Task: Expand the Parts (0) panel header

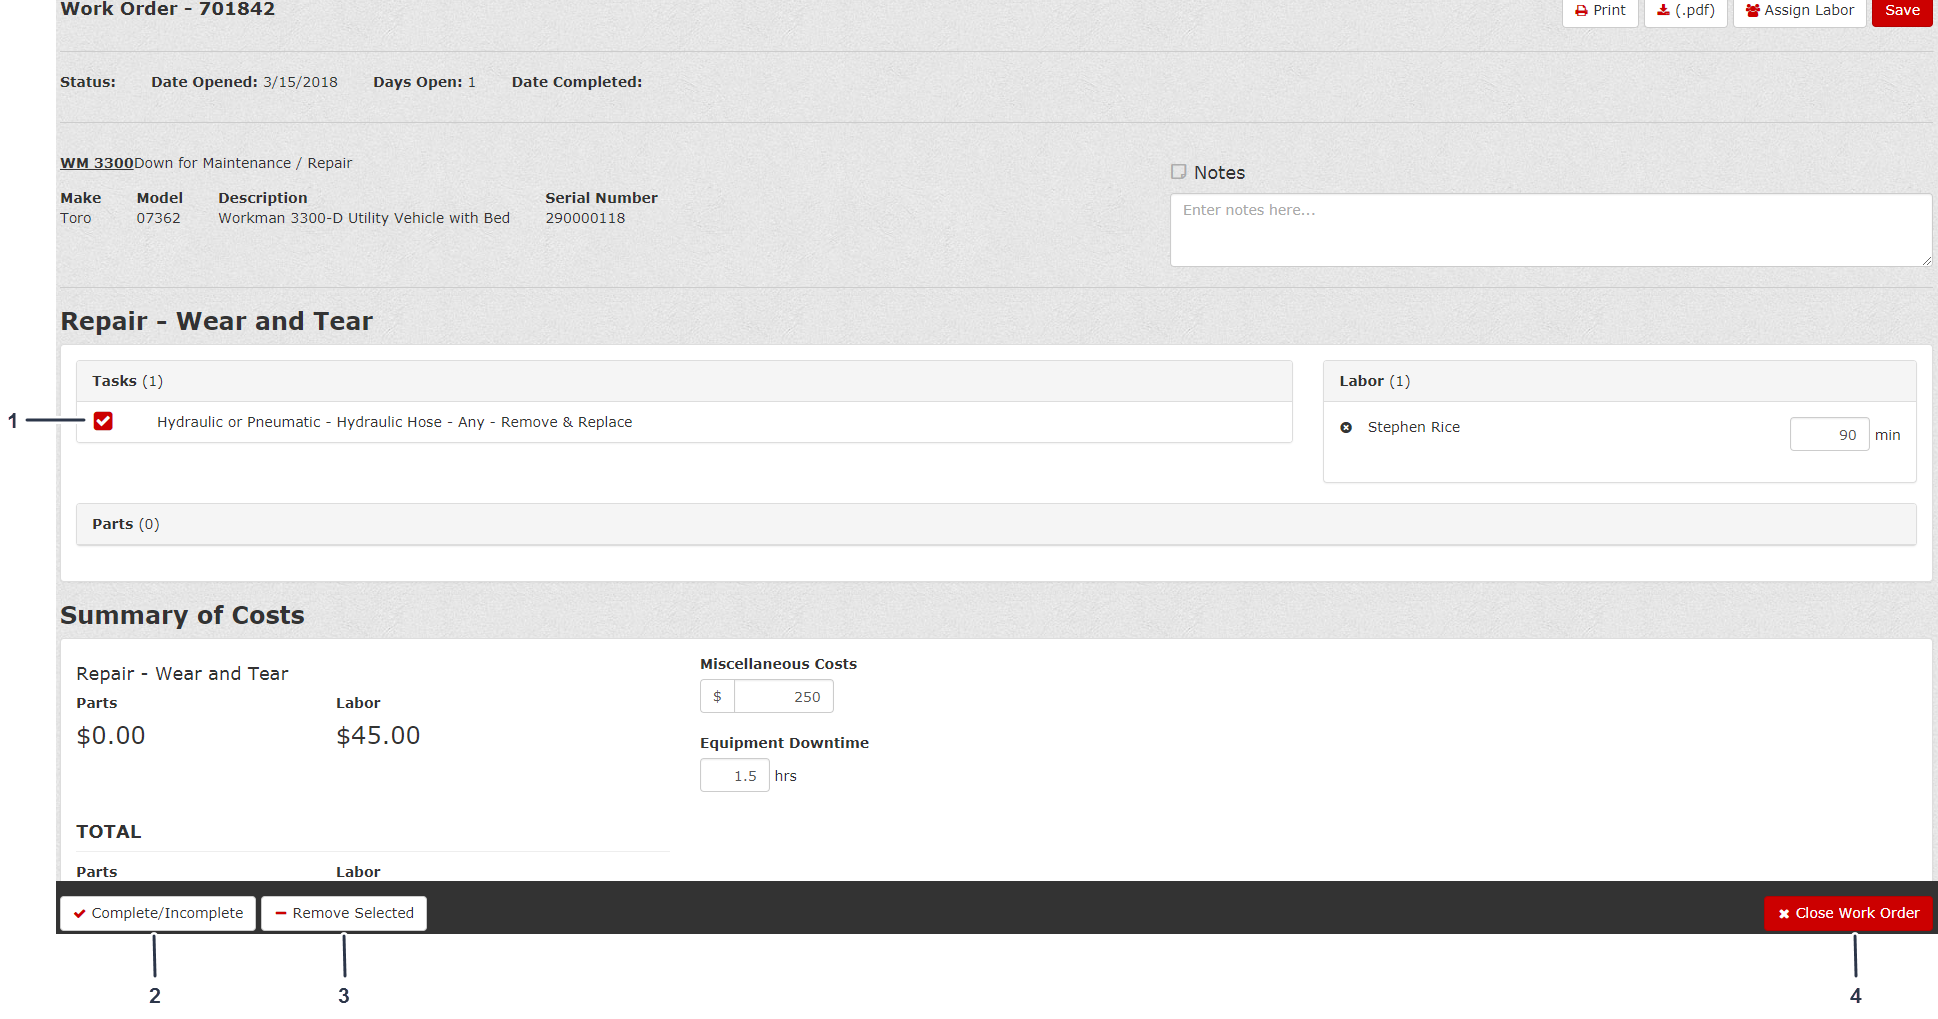Action: pyautogui.click(x=996, y=524)
